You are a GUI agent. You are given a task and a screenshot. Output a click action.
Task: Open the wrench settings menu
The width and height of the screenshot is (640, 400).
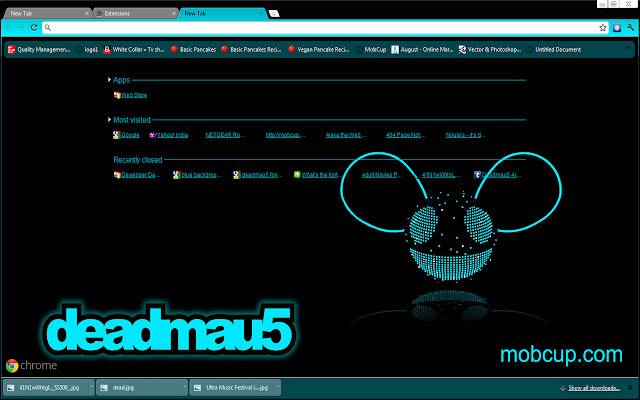[631, 28]
